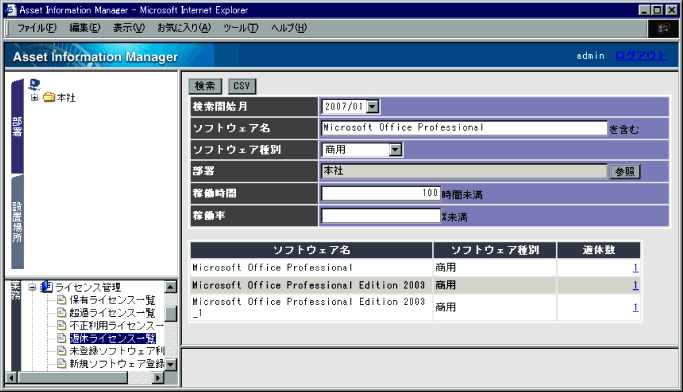
Task: Click the computer root icon in department tree
Action: coord(34,84)
